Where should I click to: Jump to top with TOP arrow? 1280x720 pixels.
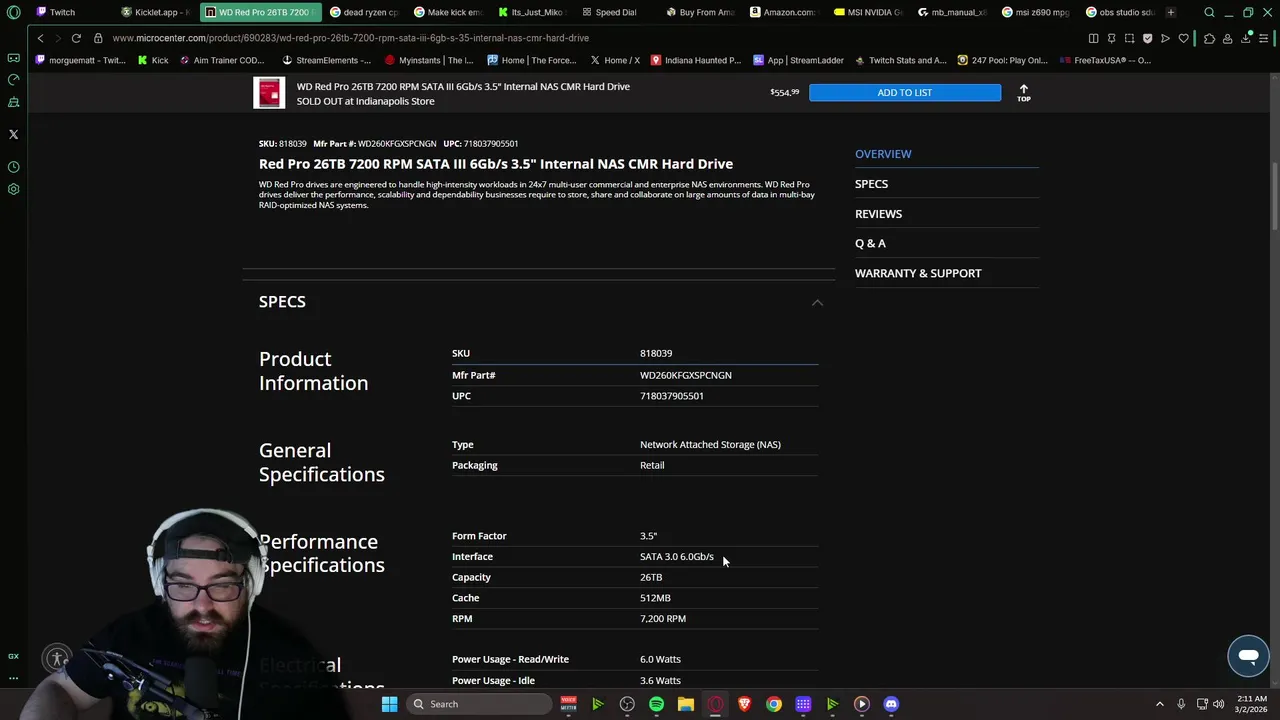[1023, 92]
